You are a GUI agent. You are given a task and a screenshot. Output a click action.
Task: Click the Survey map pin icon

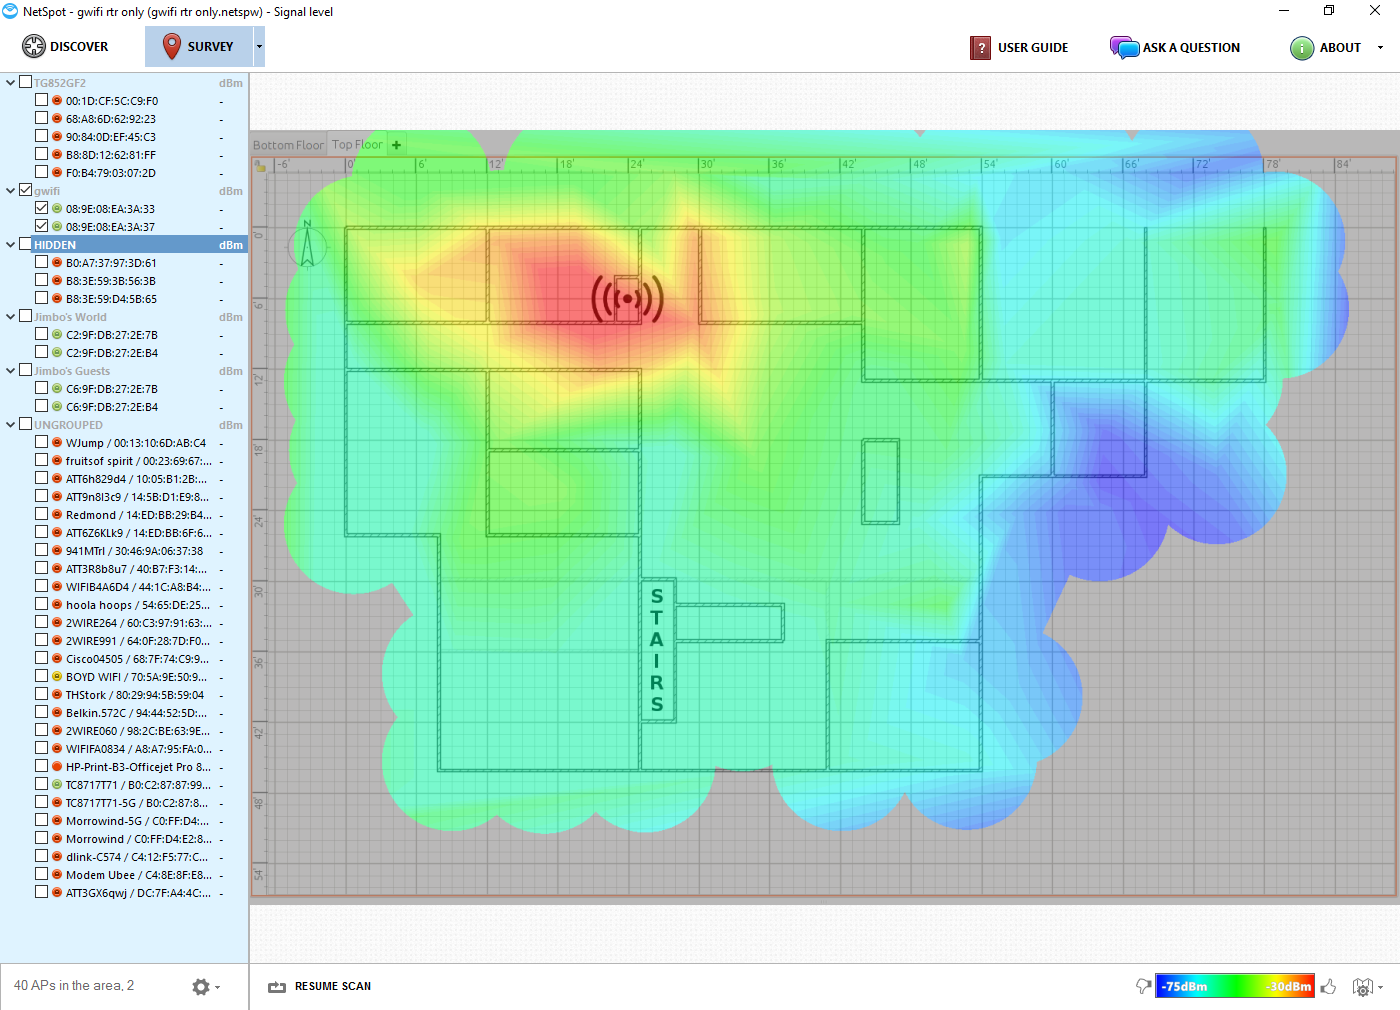(x=172, y=46)
